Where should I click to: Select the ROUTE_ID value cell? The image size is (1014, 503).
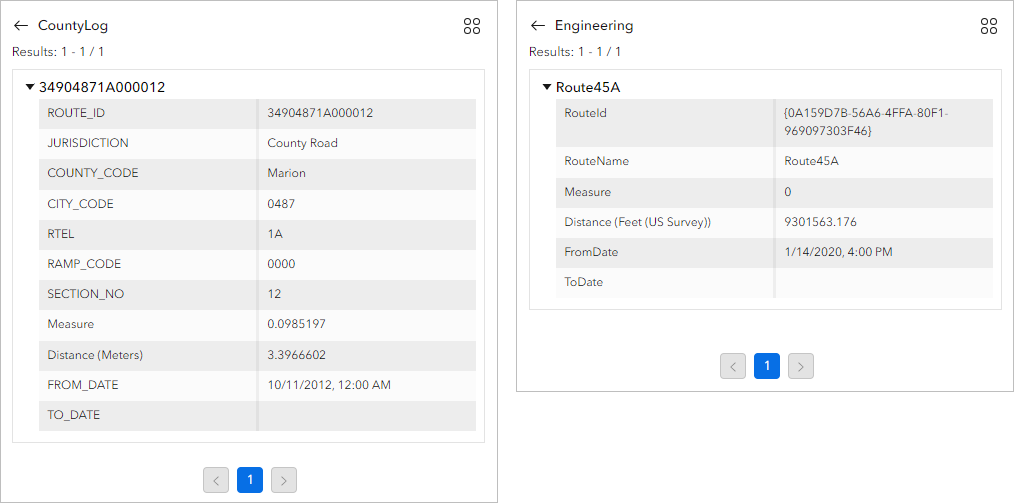coord(320,113)
